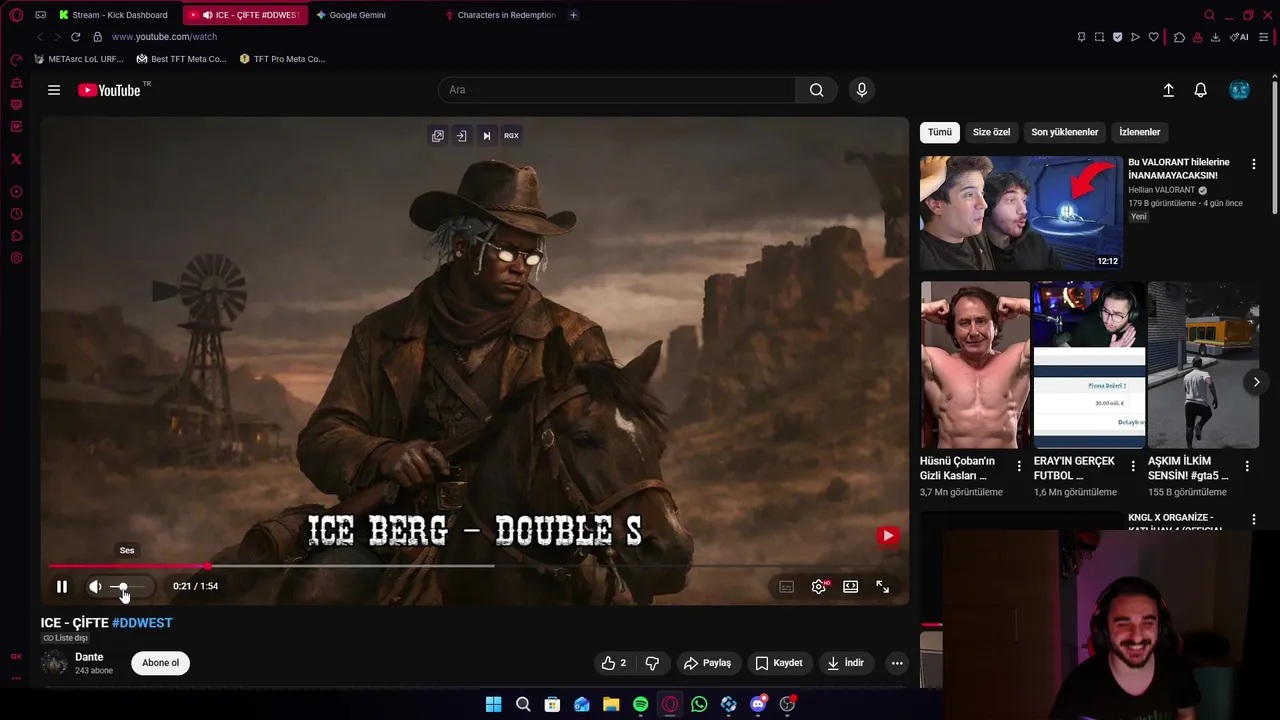
Task: Open the VALORANT hileleri video thumbnail
Action: (1021, 213)
